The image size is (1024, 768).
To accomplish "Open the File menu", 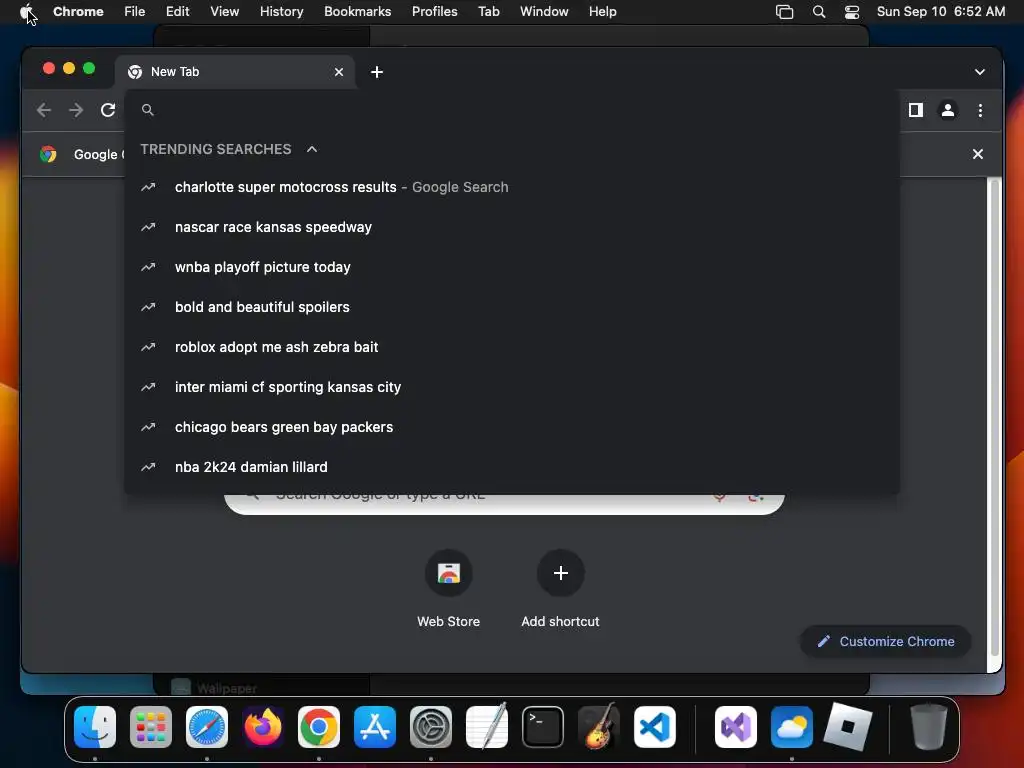I will 135,12.
